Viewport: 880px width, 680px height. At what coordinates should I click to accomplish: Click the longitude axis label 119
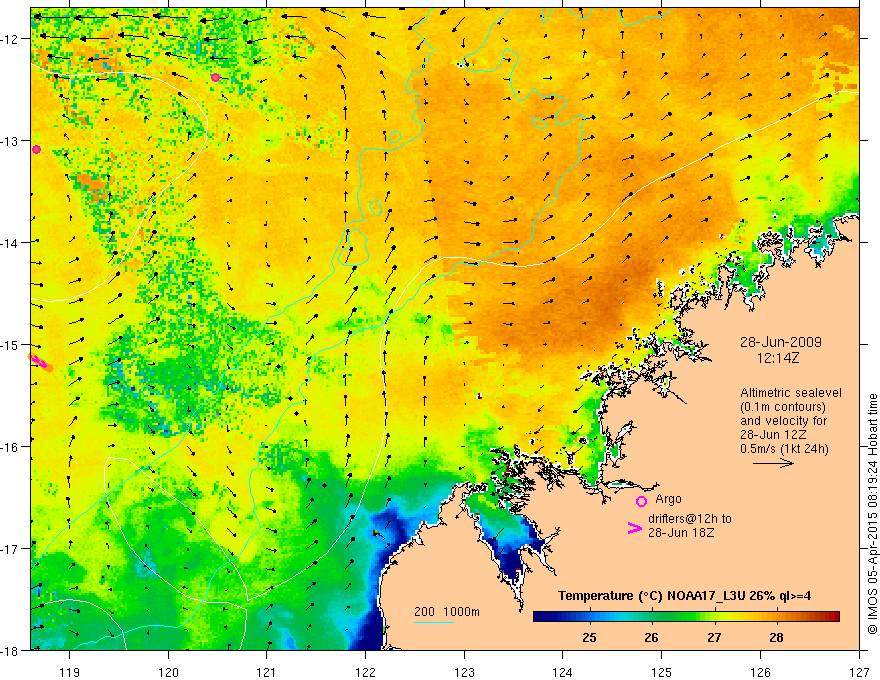(70, 672)
